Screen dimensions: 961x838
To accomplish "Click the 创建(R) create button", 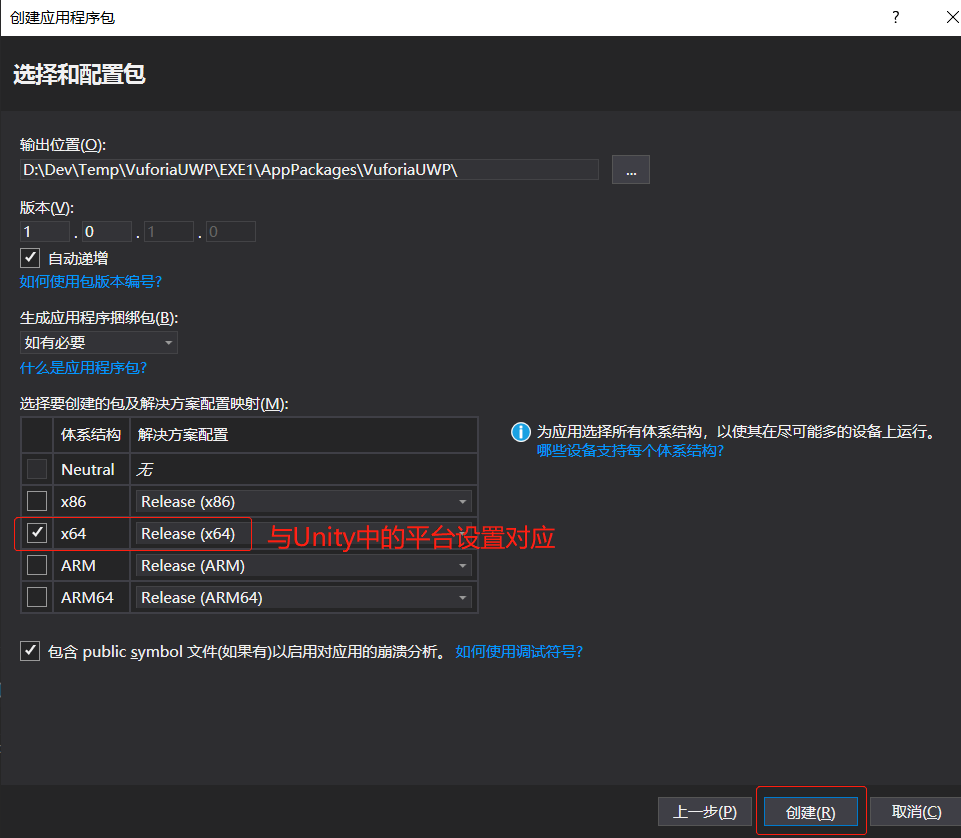I will [x=810, y=811].
